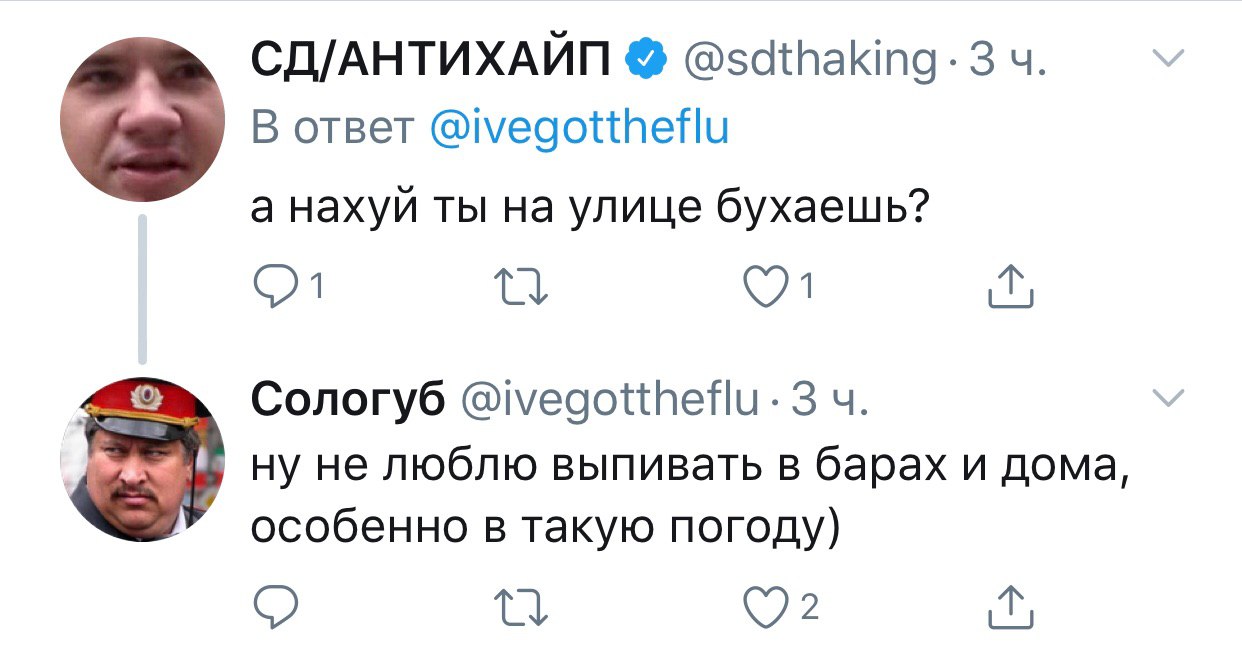Image resolution: width=1242 pixels, height=656 pixels.
Task: Open the tweet text "а нахуй ты на улице бухаешь?"
Action: coord(589,210)
